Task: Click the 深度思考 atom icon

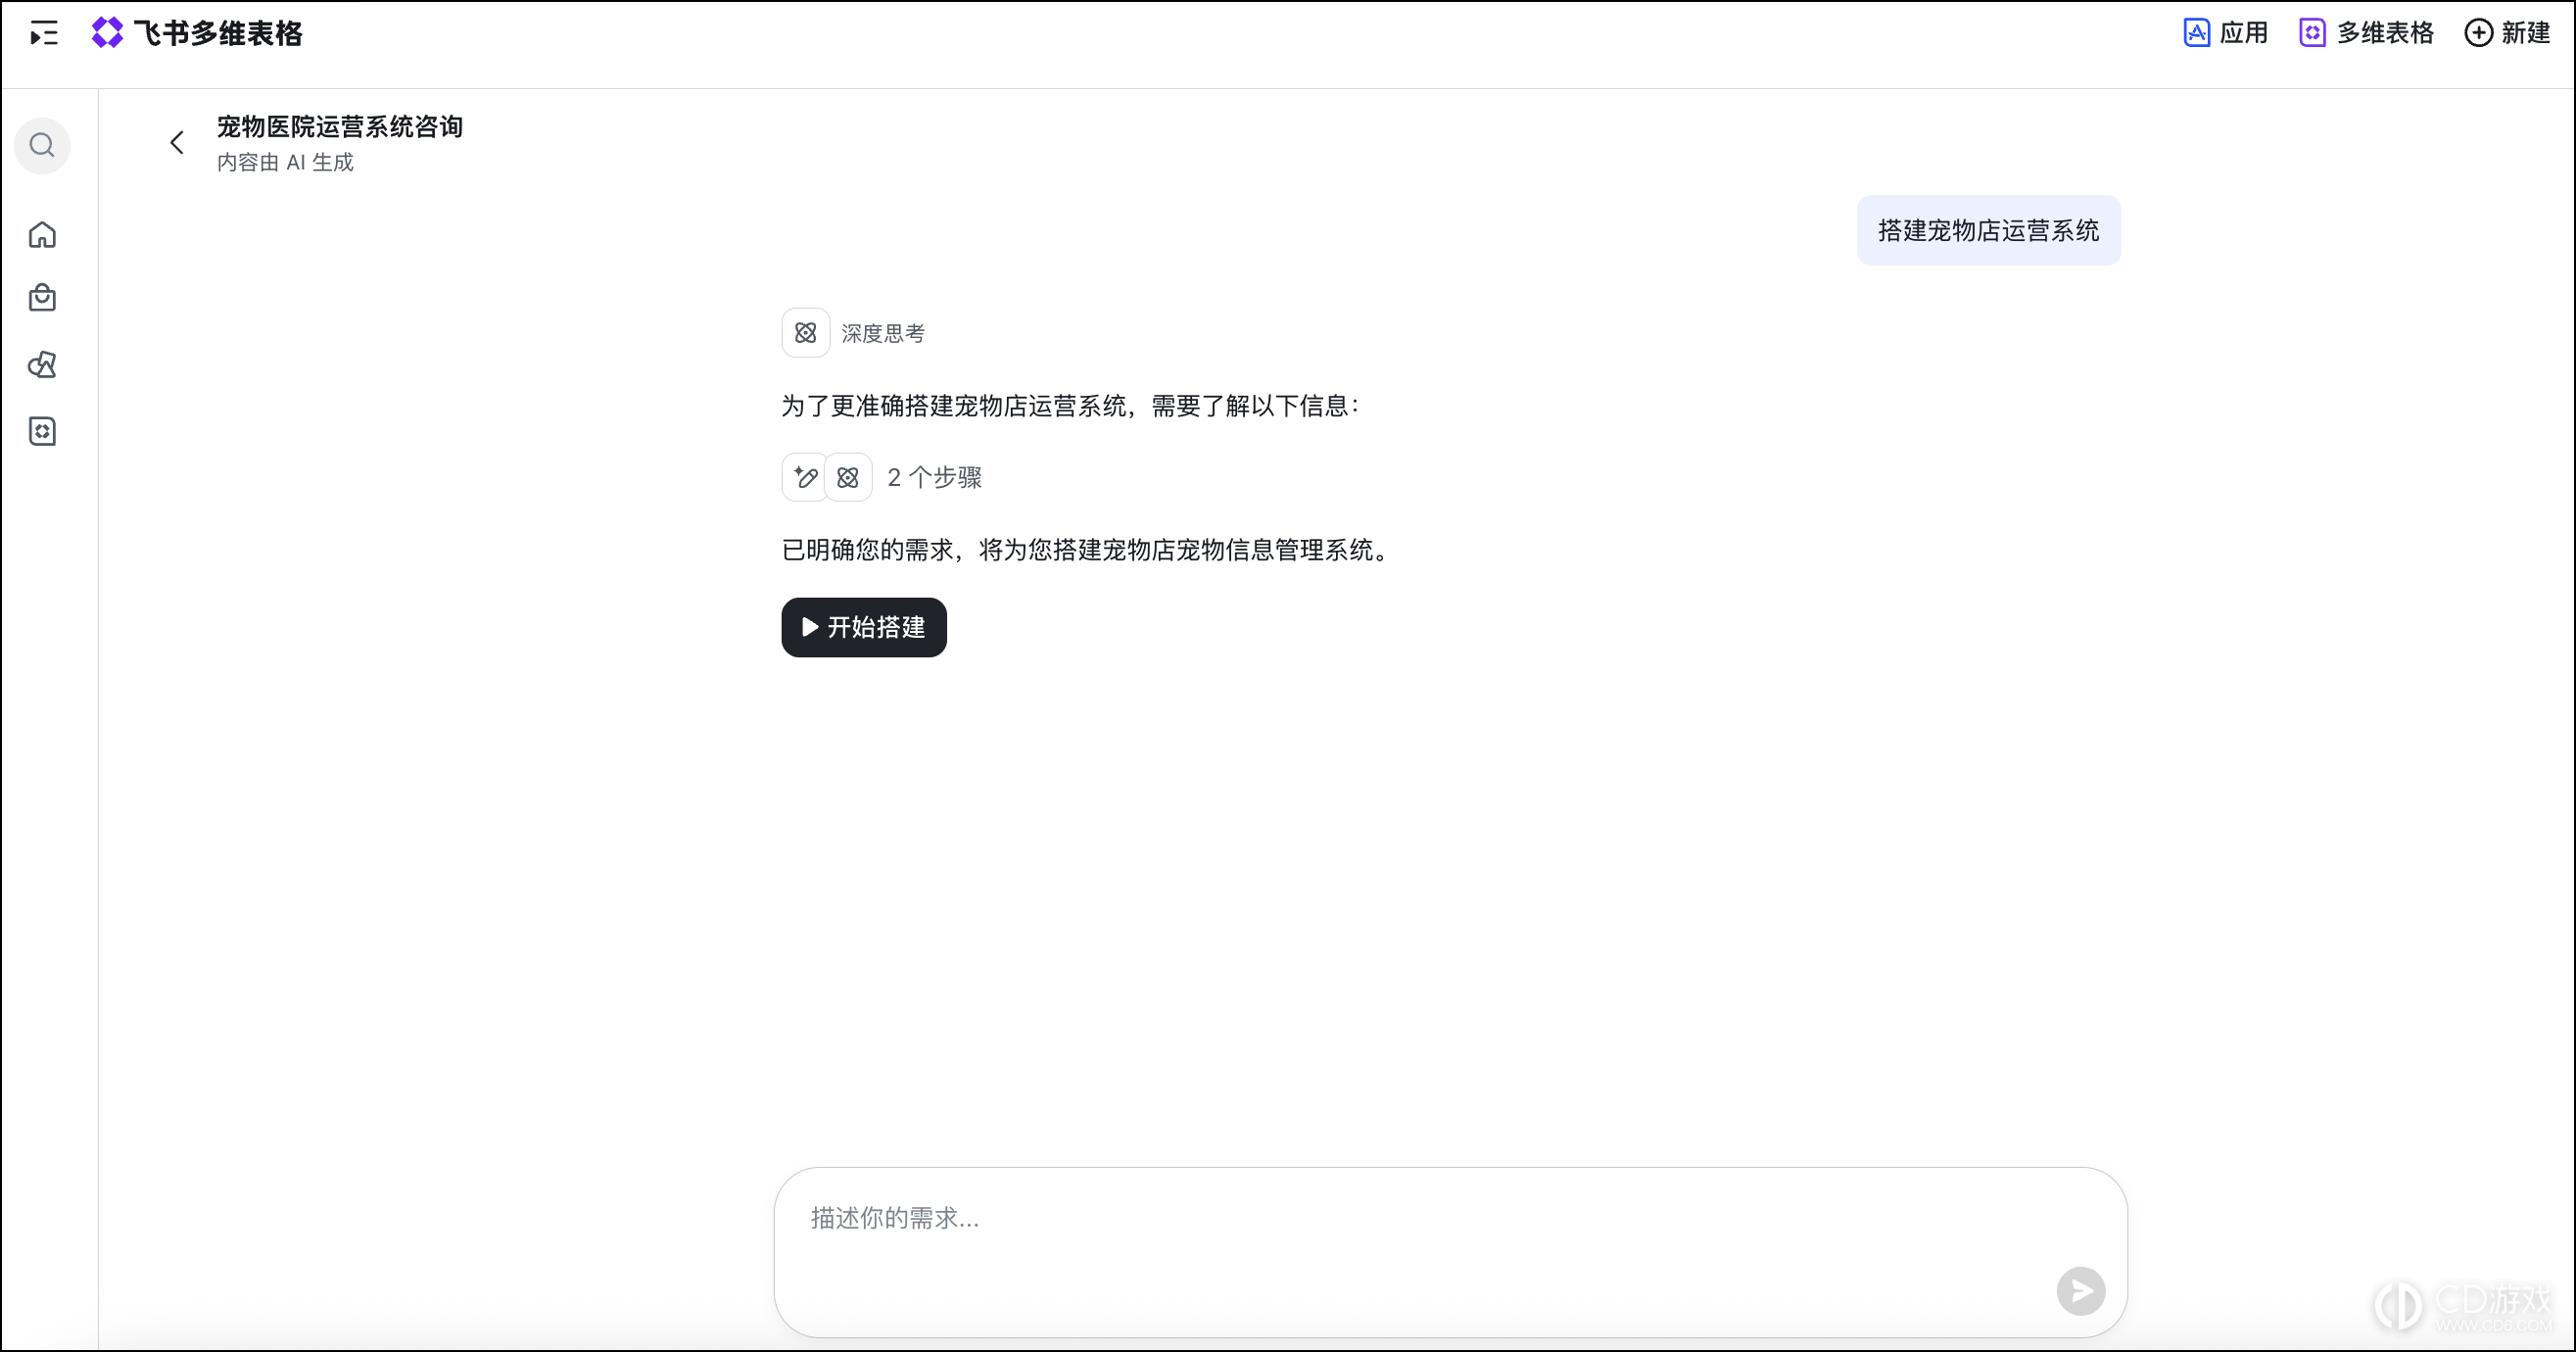Action: [805, 333]
